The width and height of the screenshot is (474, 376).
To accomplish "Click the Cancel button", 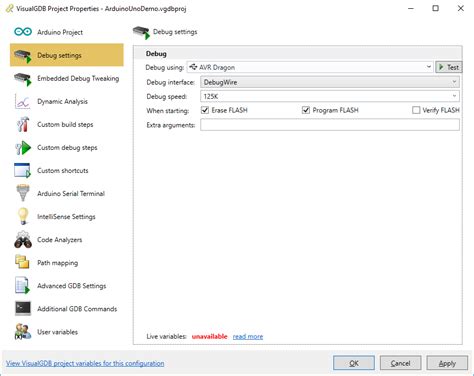I will click(x=400, y=363).
